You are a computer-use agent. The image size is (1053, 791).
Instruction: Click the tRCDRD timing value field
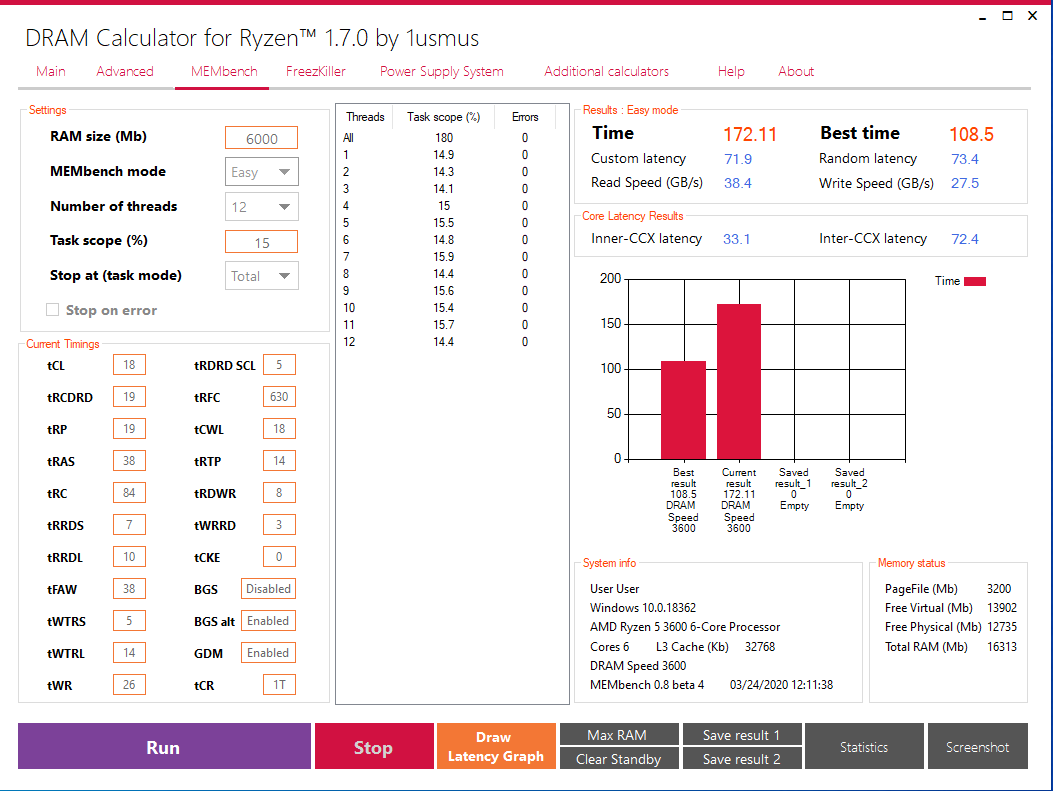pos(129,397)
